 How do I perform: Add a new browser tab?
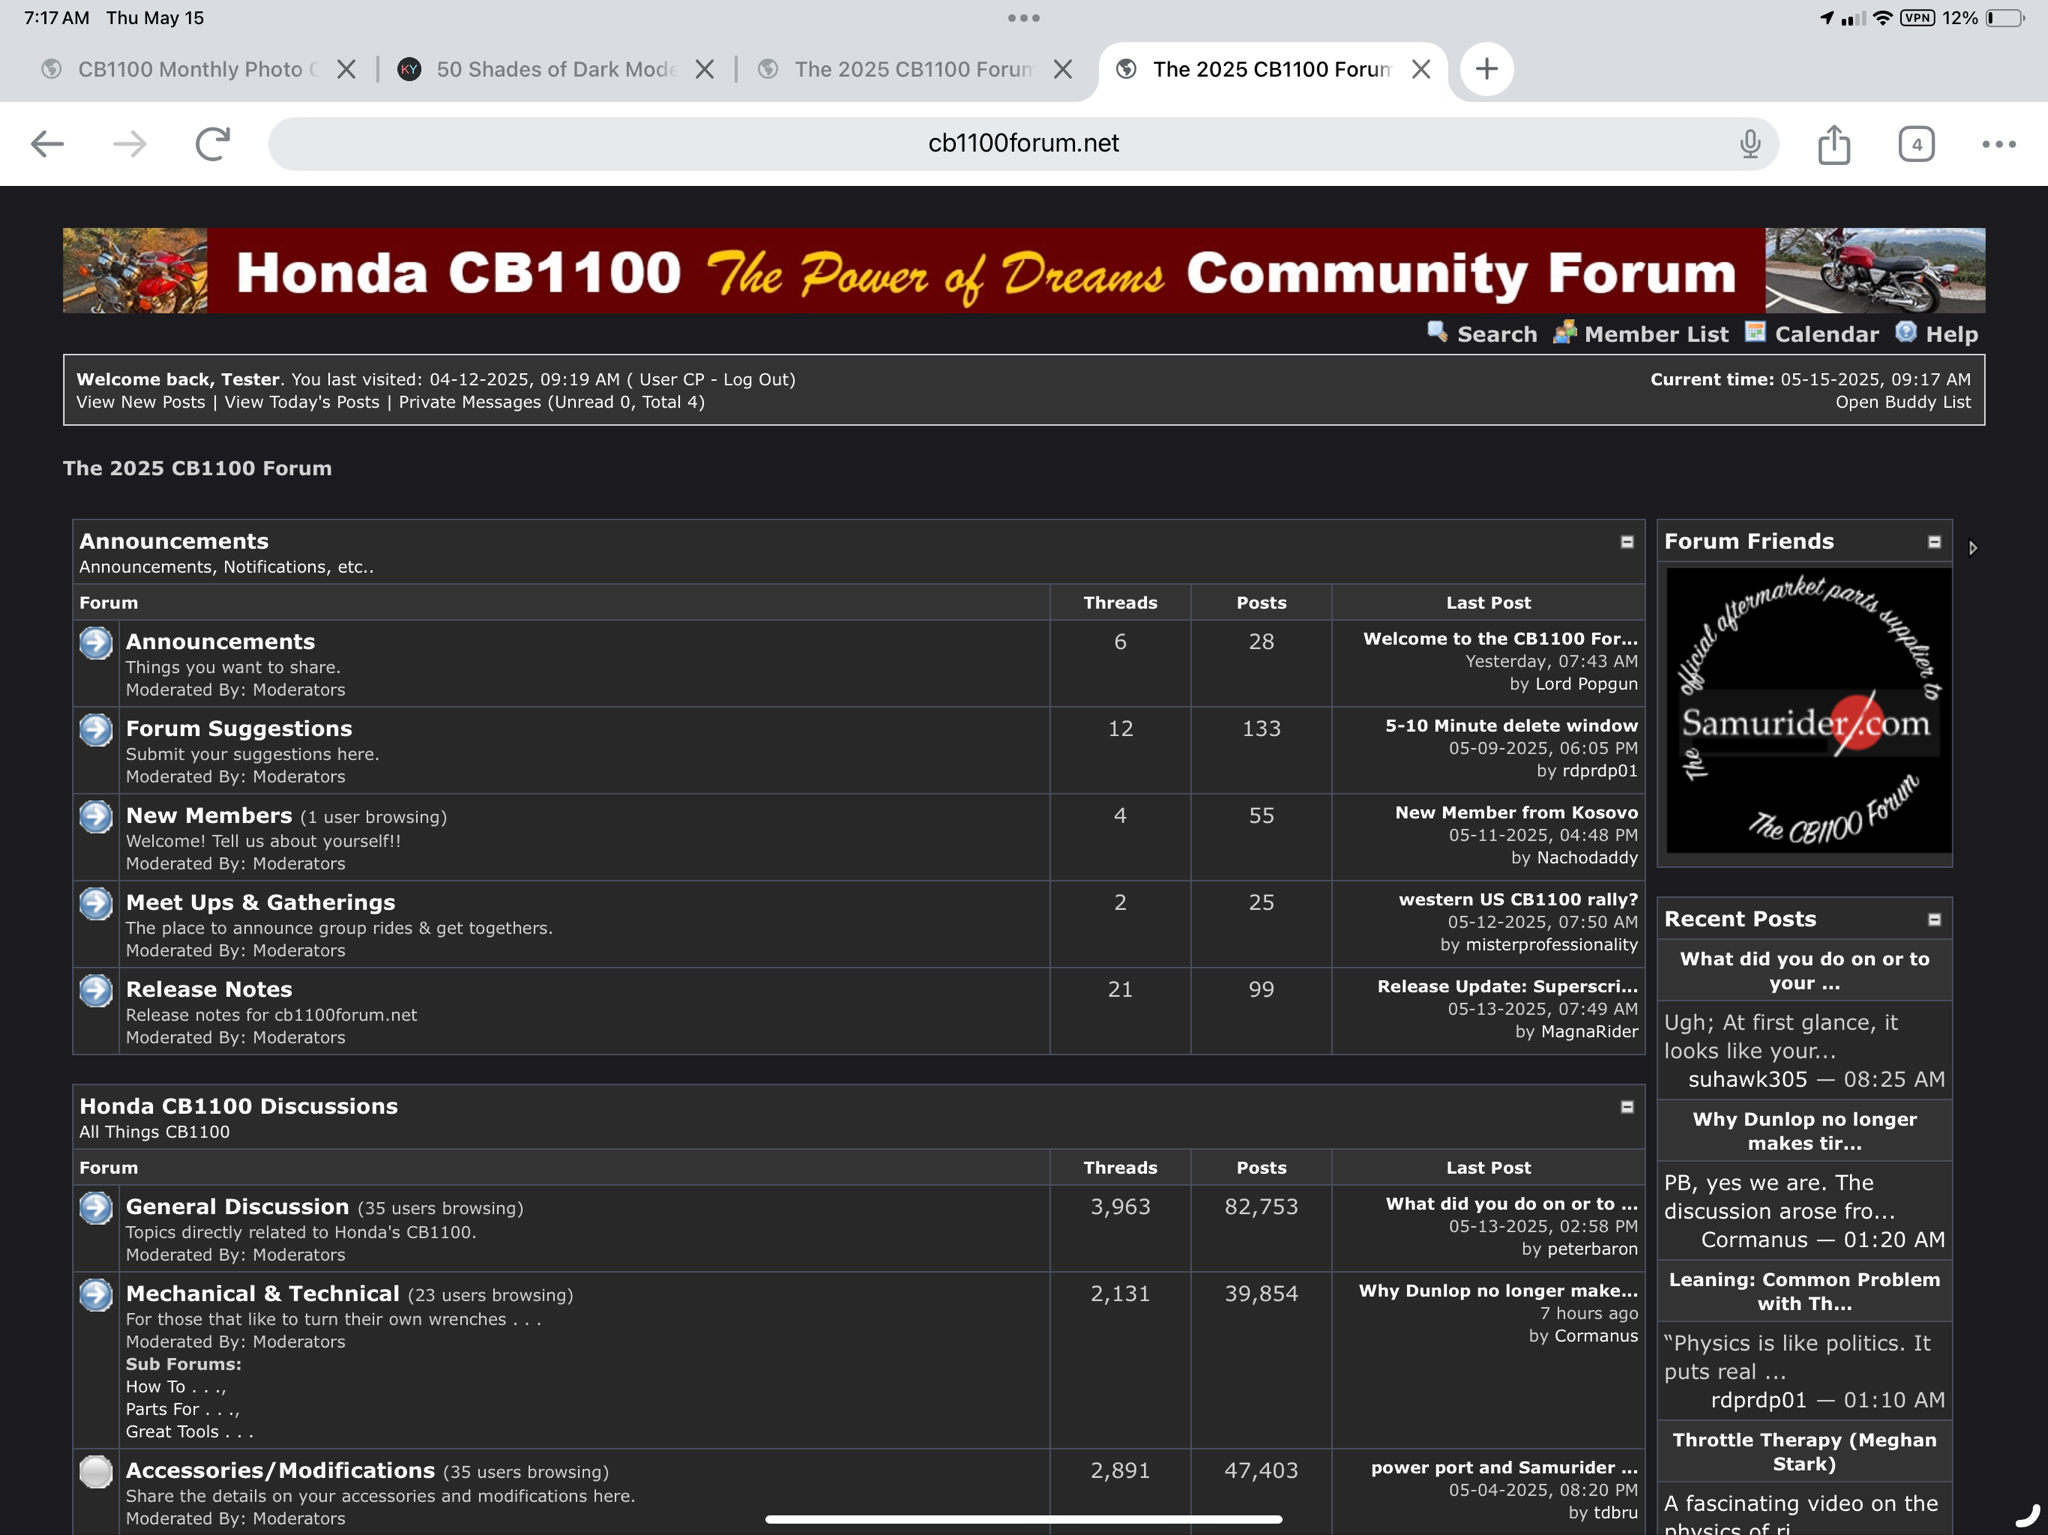[1486, 69]
